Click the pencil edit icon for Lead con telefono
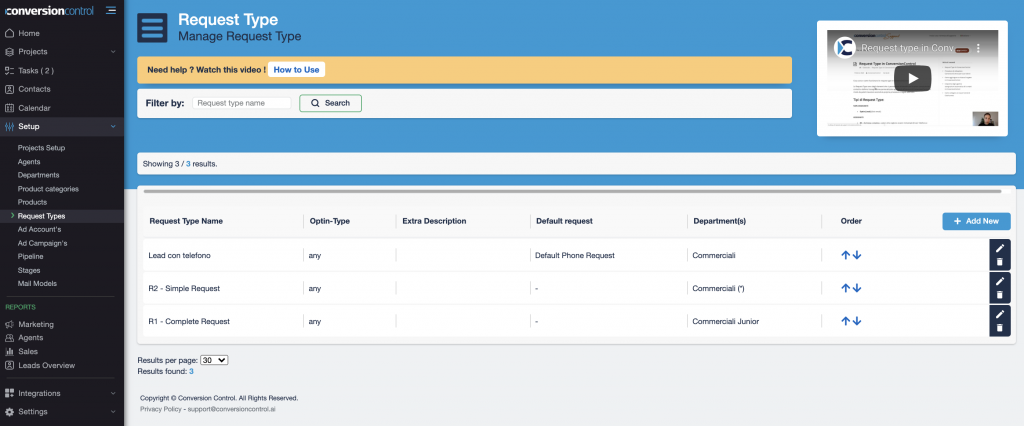The height and width of the screenshot is (426, 1024). point(999,248)
